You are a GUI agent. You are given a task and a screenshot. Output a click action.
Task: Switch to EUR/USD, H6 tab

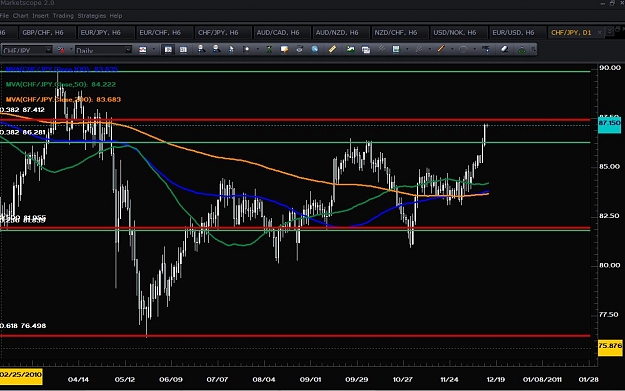point(517,33)
